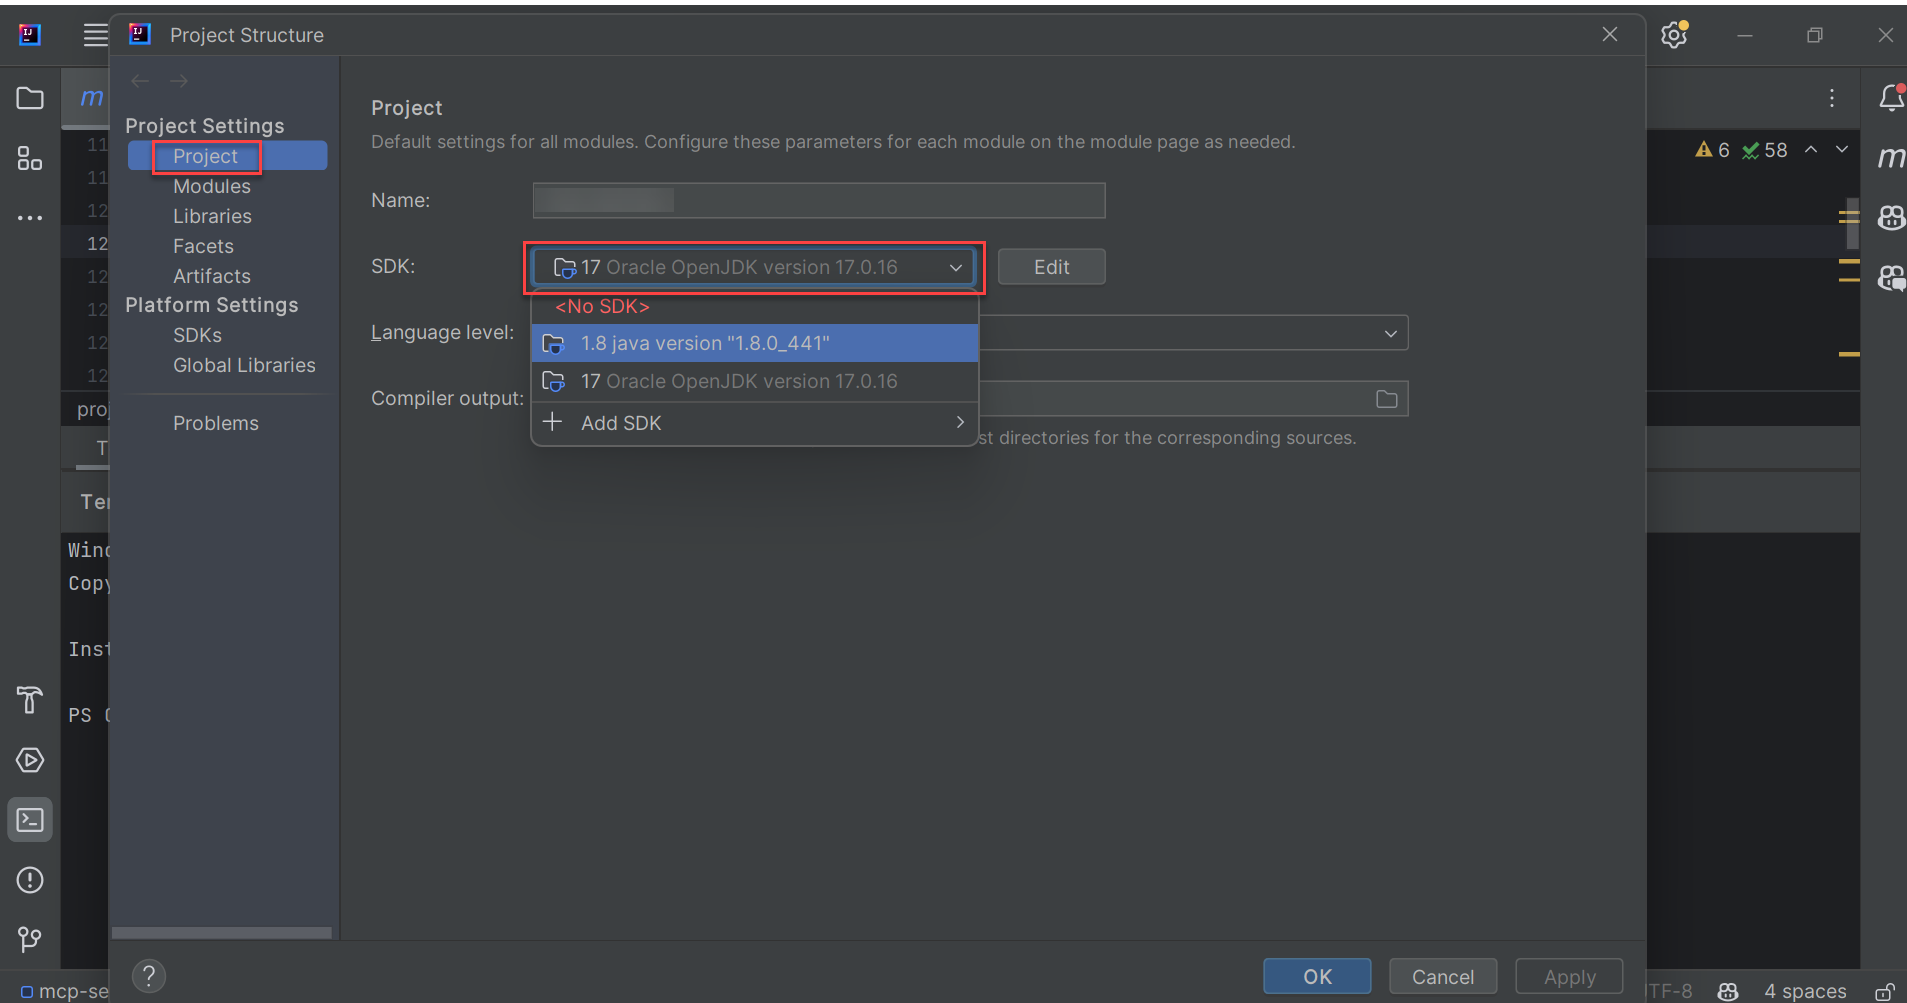
Task: Go to previous highlighted error arrow
Action: point(1811,150)
